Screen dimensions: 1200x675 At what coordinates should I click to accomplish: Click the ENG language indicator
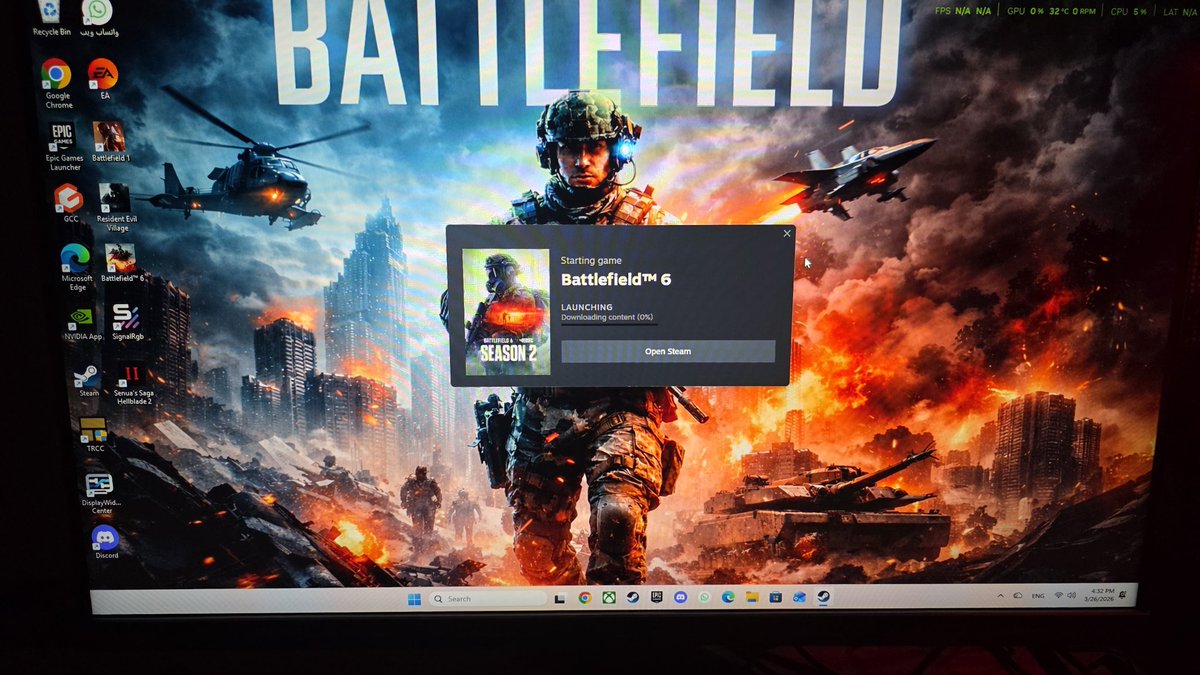tap(1038, 596)
